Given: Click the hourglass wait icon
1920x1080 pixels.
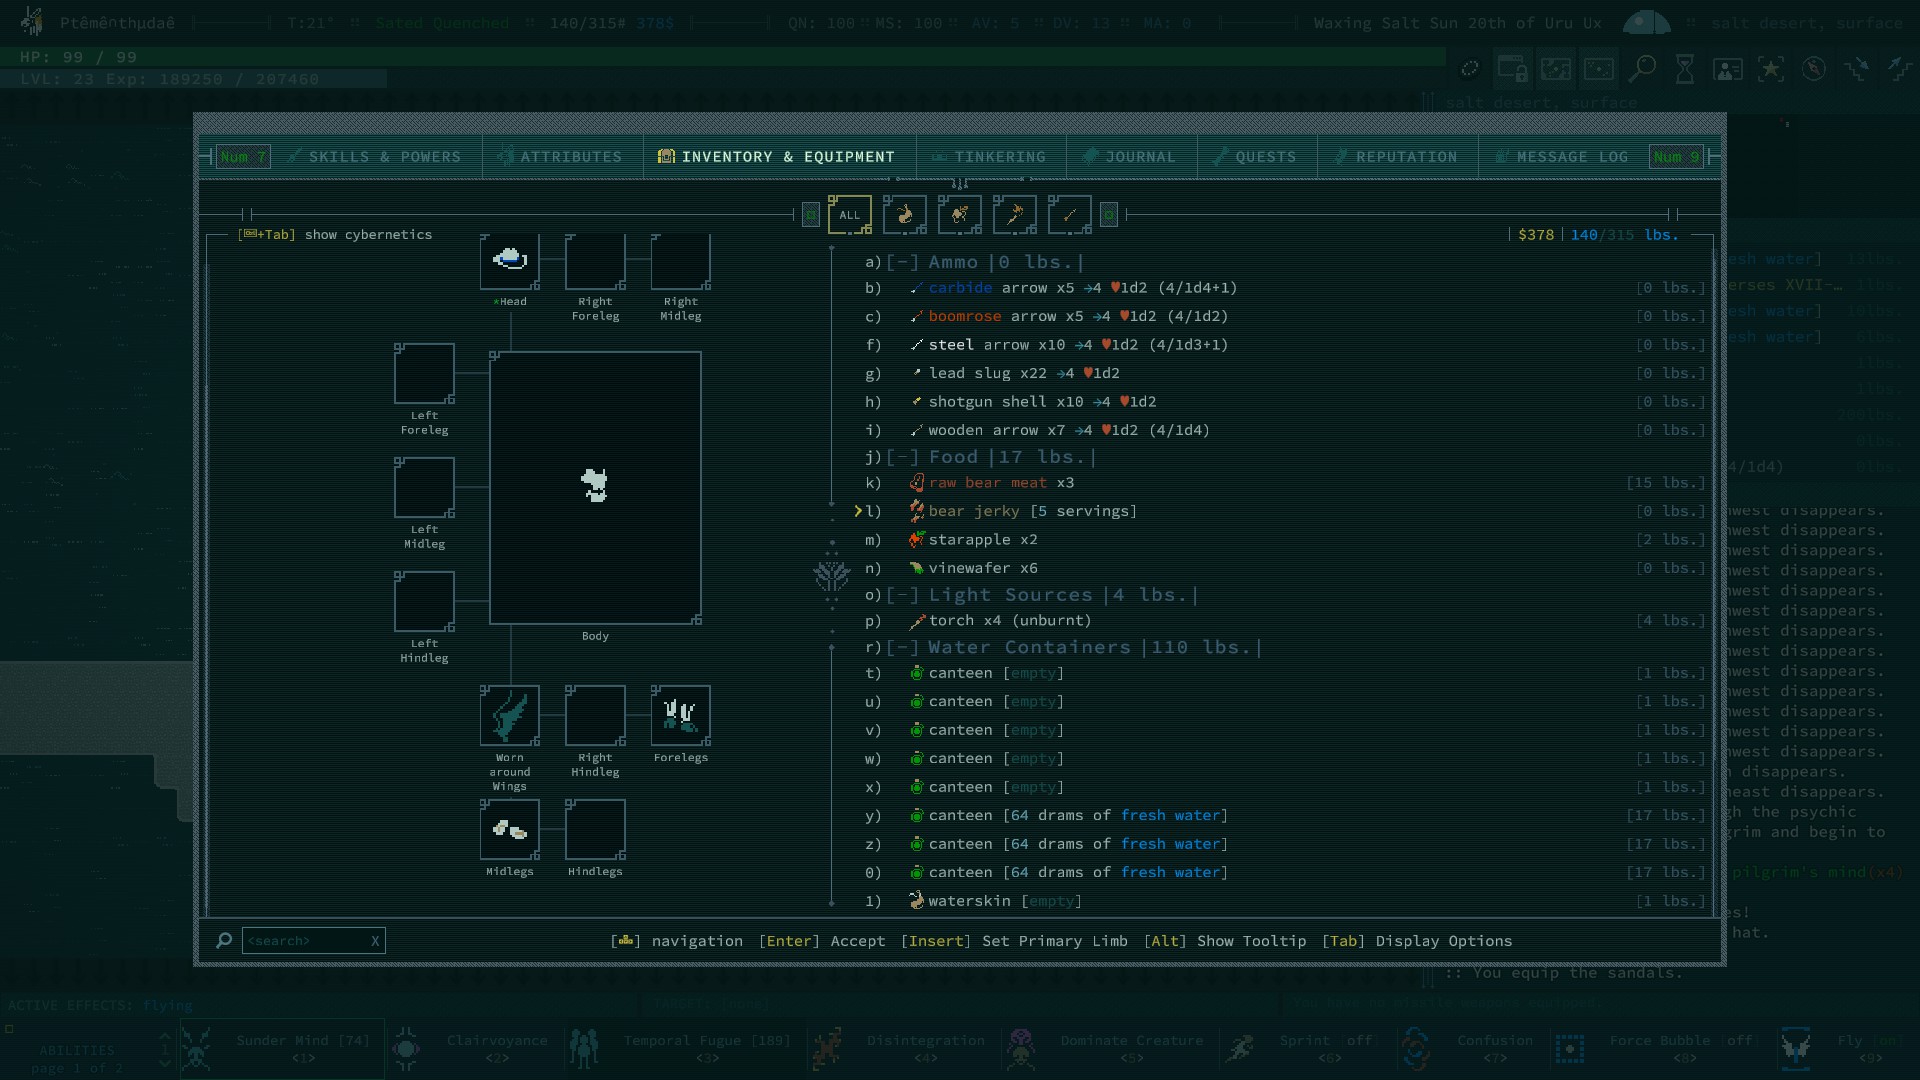Looking at the screenshot, I should [1685, 69].
